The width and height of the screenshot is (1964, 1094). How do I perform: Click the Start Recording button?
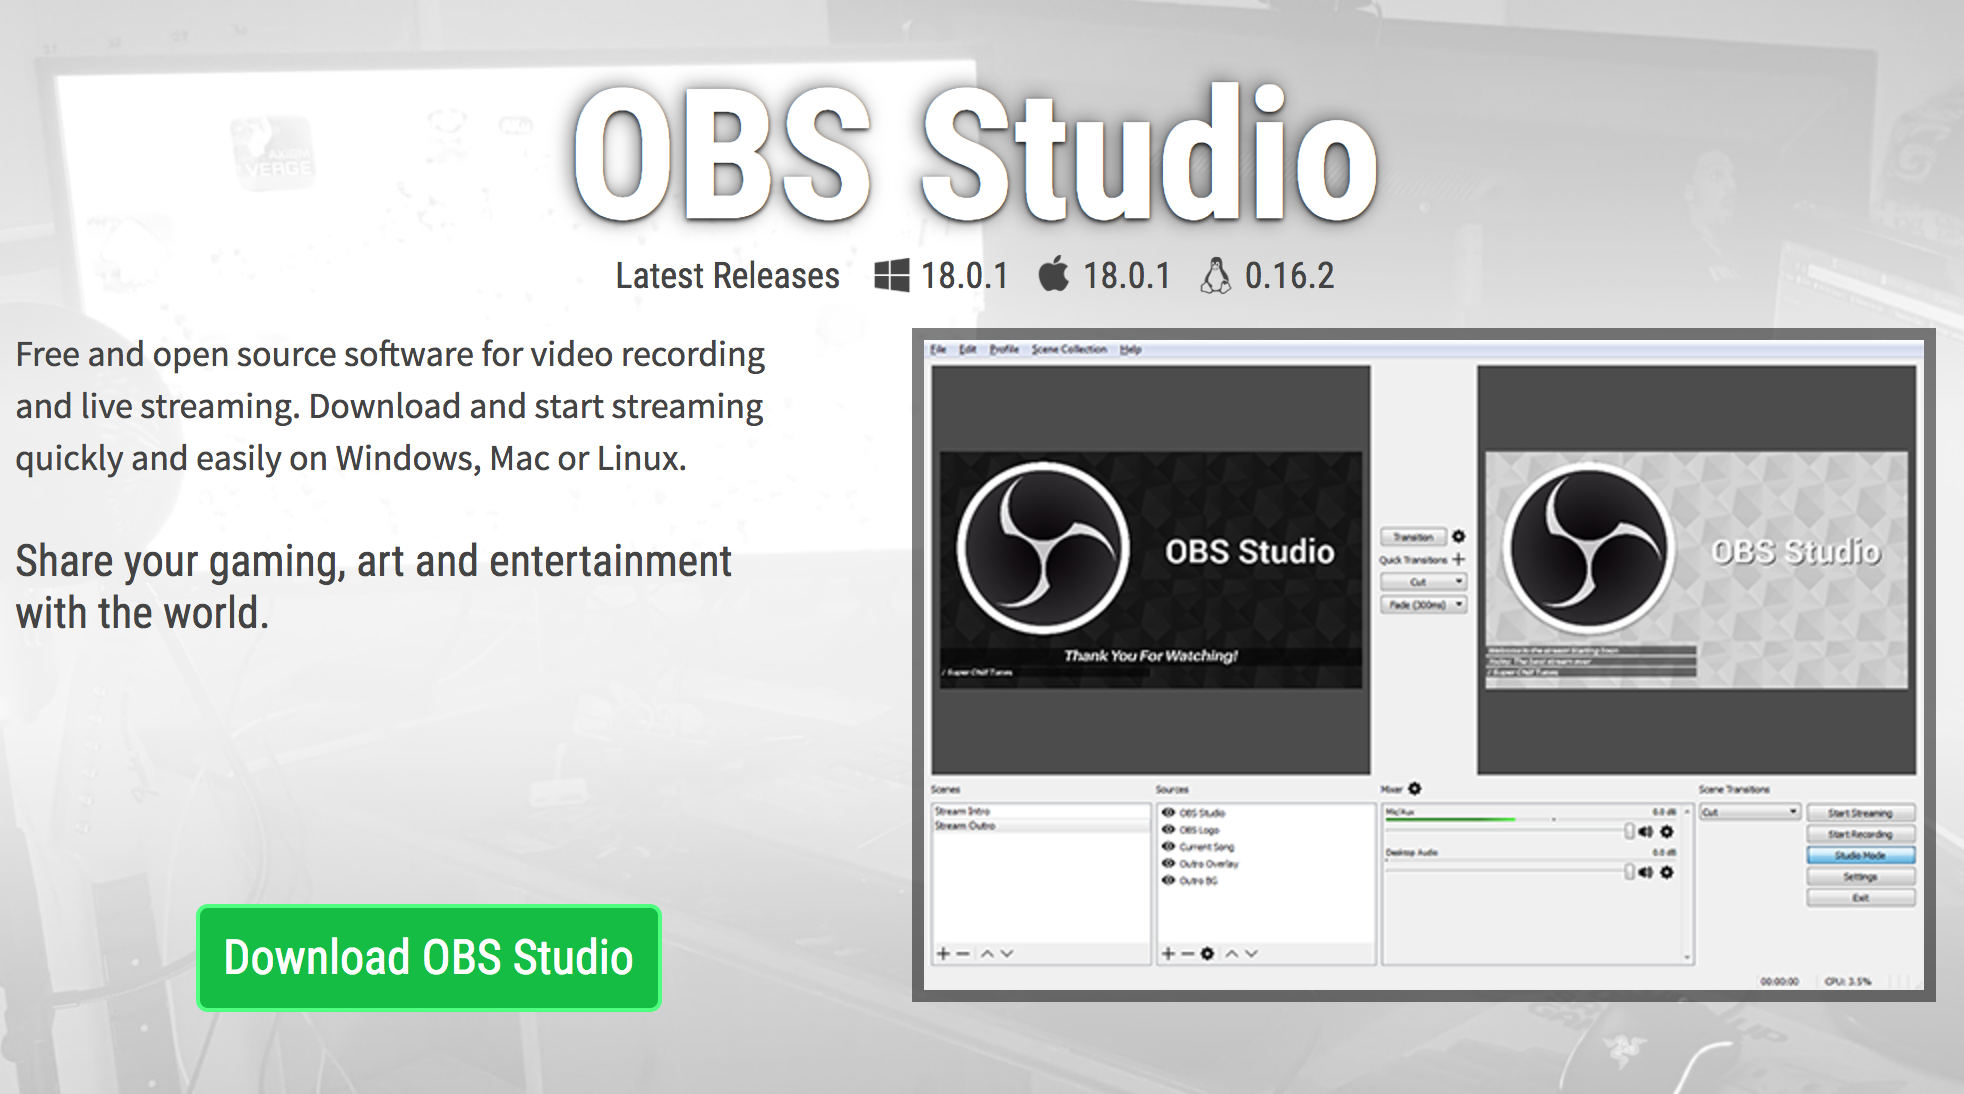point(1860,834)
